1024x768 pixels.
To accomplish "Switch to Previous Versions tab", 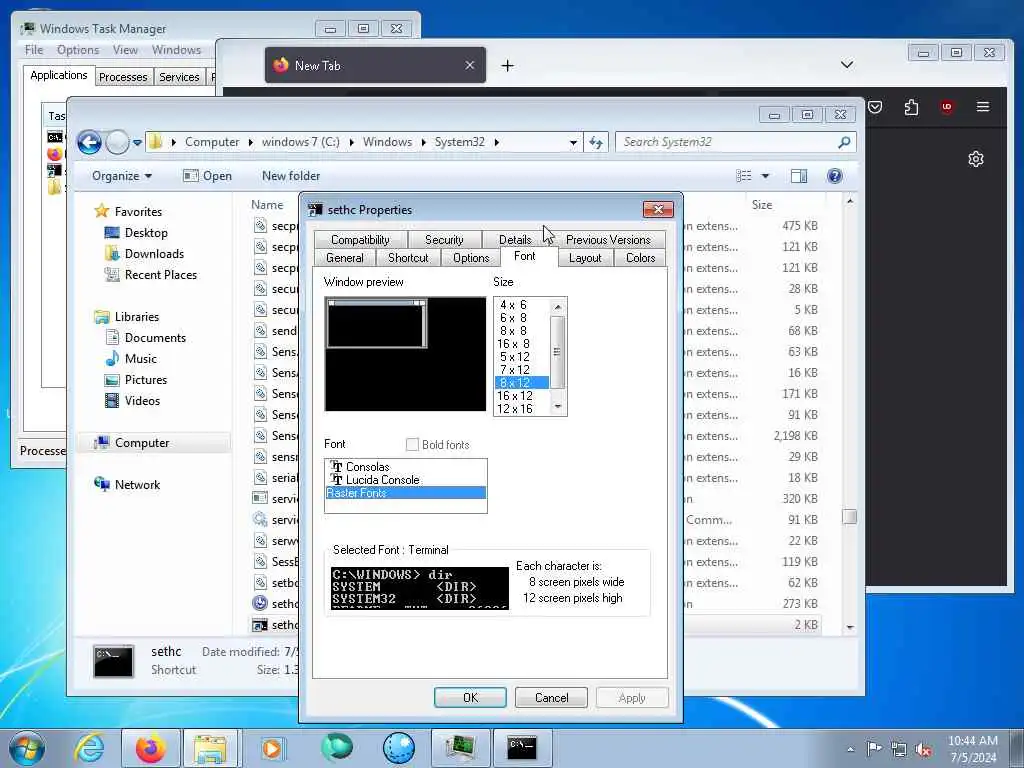I will coord(608,240).
